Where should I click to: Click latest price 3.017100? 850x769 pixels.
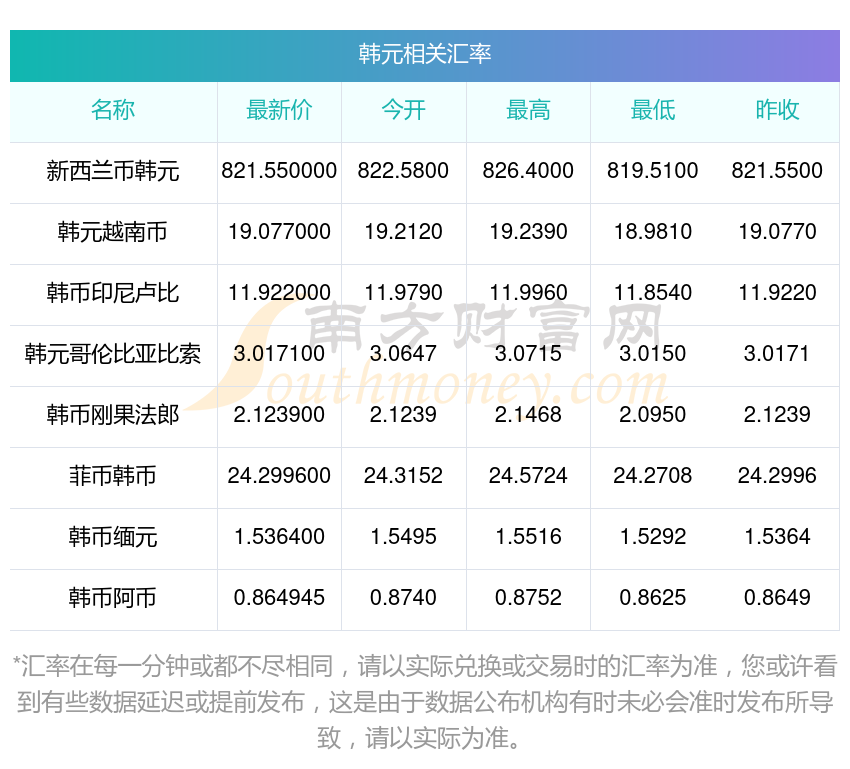click(279, 354)
